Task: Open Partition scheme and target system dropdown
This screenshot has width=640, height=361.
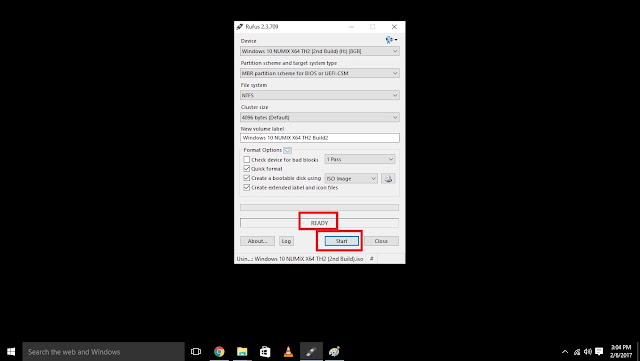Action: tap(320, 74)
